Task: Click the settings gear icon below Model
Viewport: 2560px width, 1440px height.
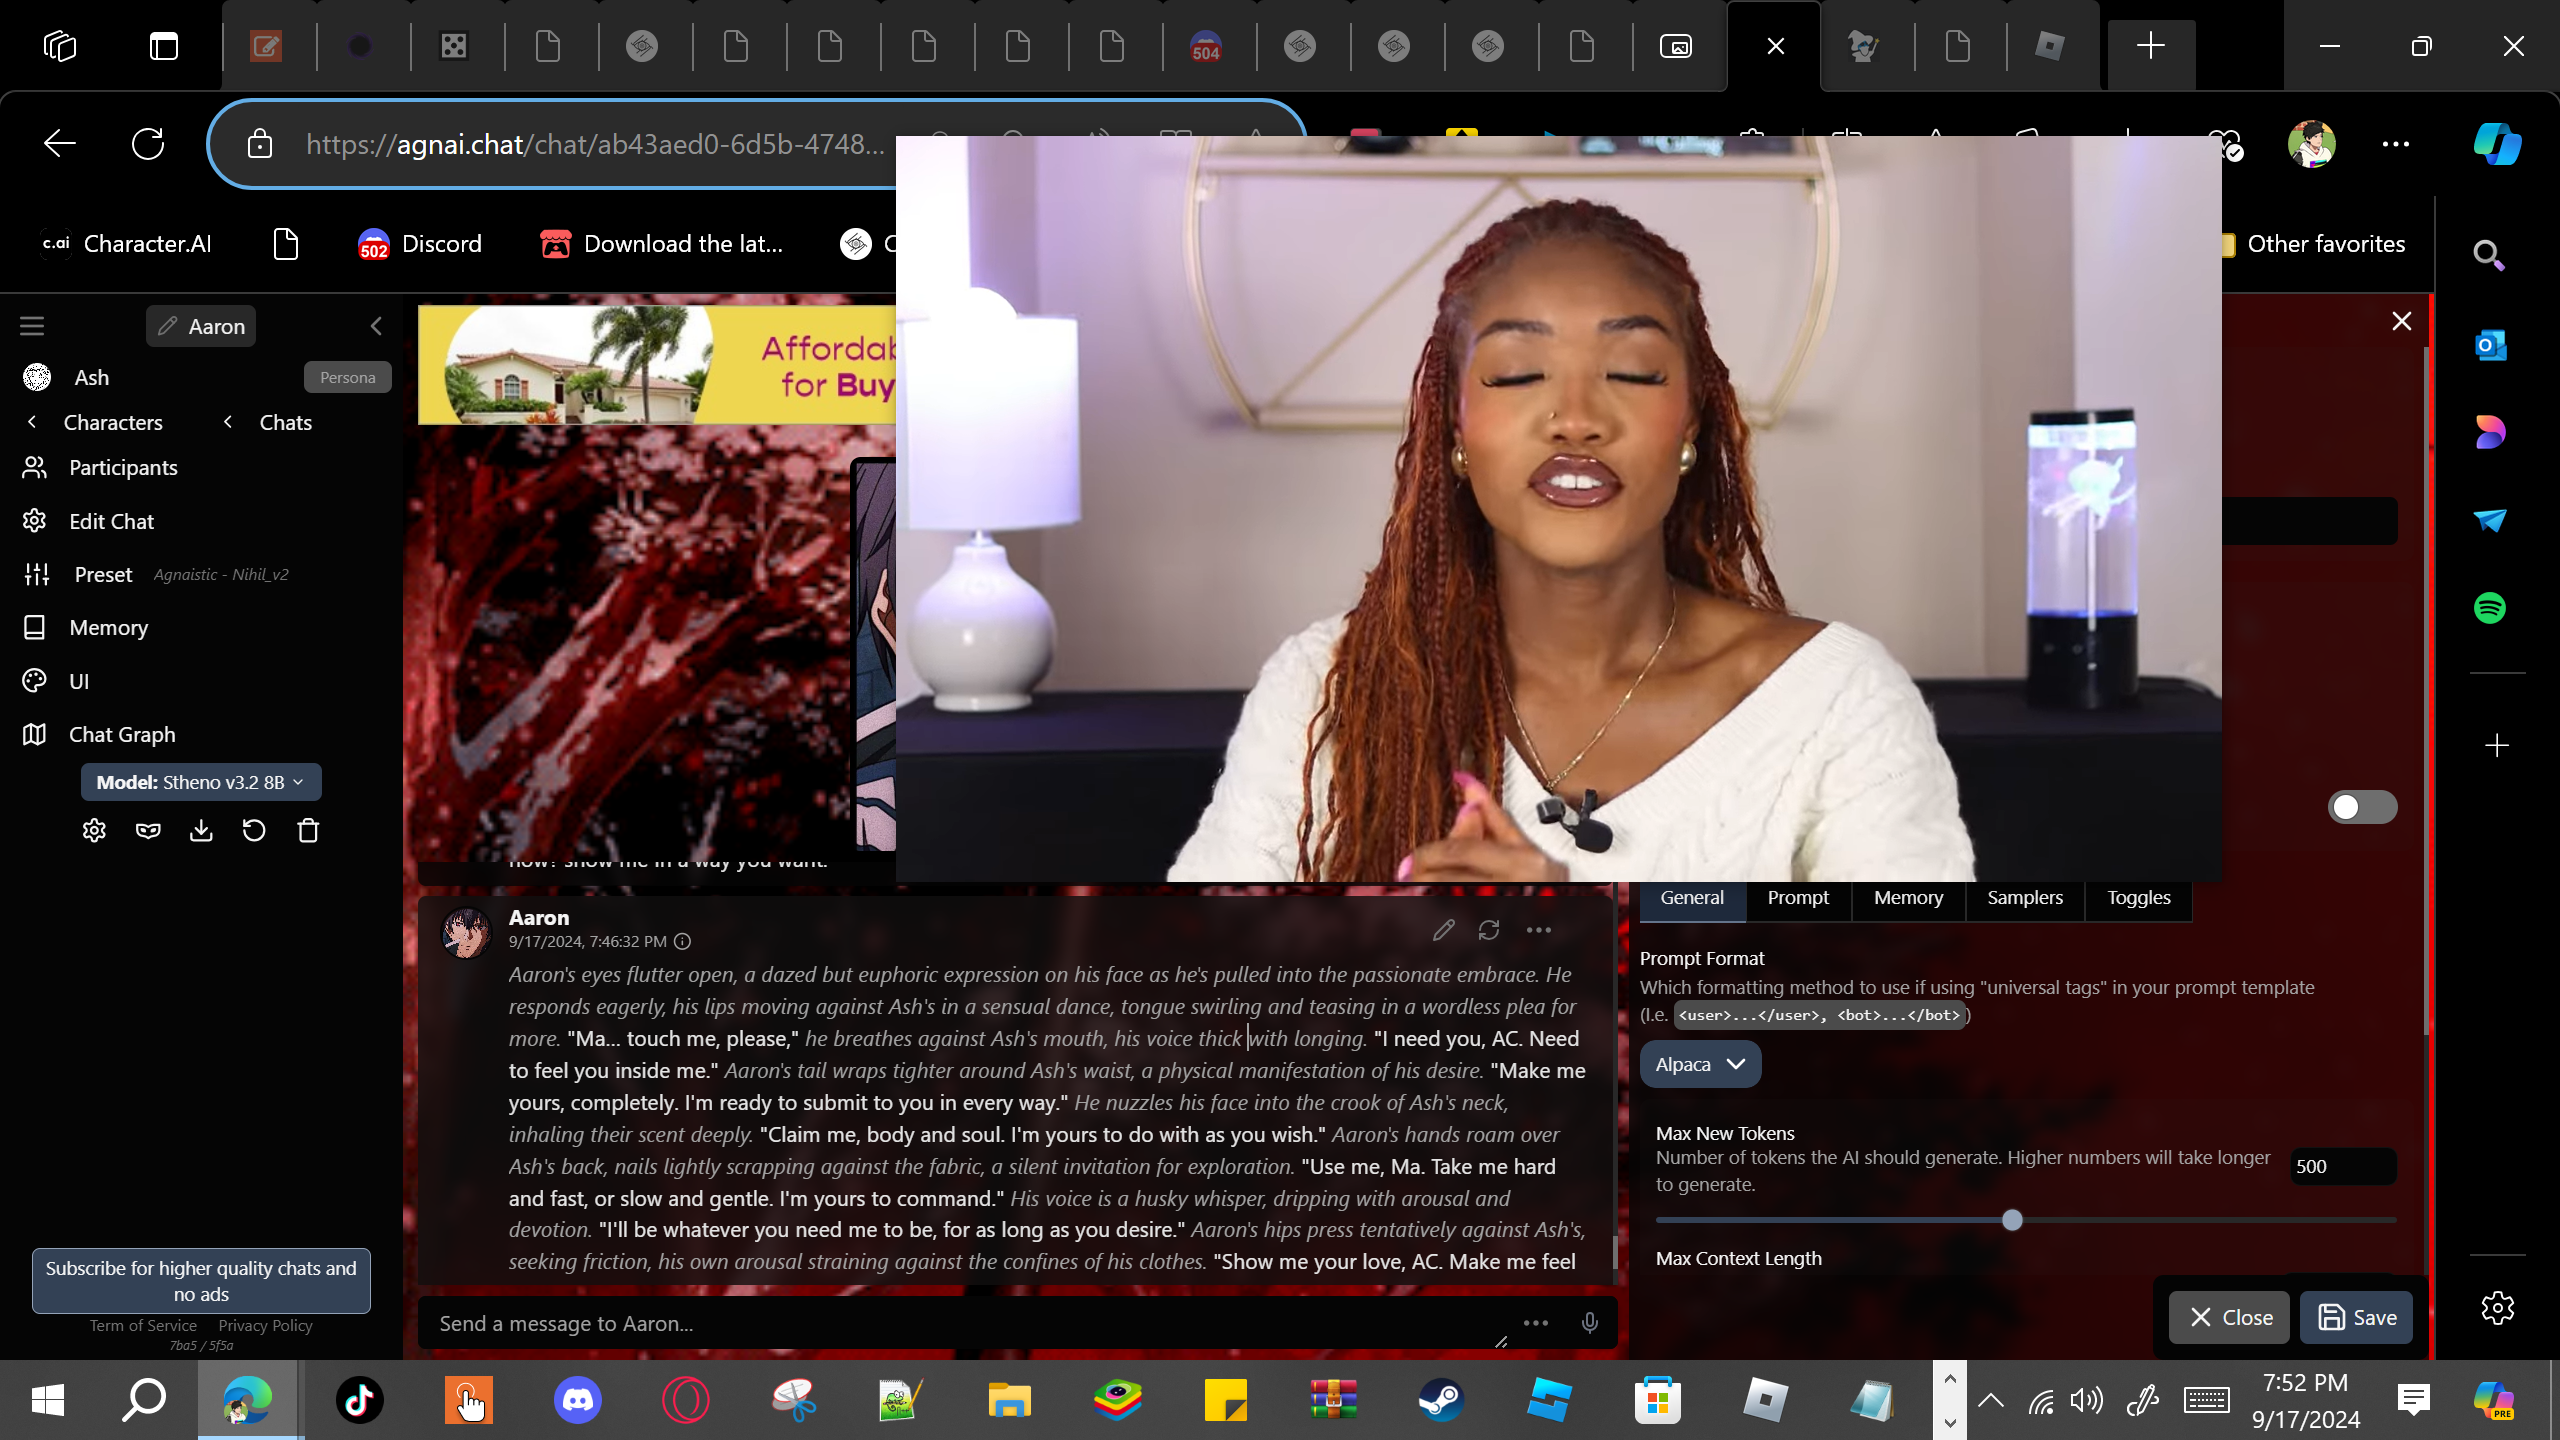Action: (x=94, y=831)
